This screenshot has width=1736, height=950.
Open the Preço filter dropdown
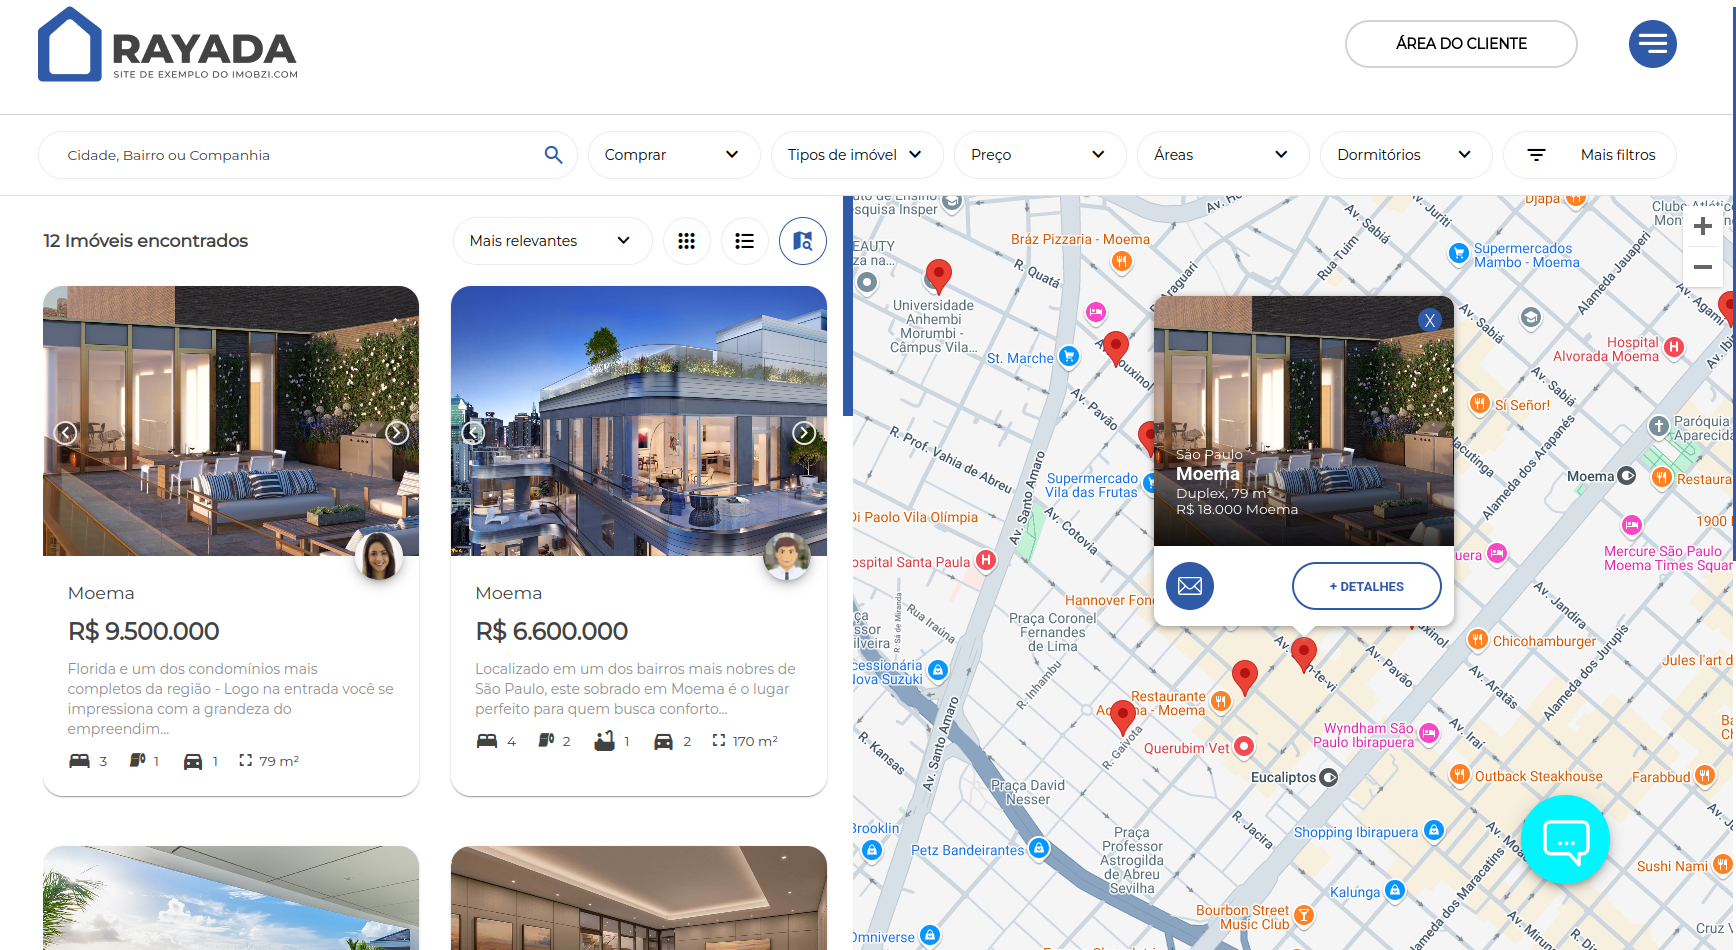pyautogui.click(x=1040, y=155)
